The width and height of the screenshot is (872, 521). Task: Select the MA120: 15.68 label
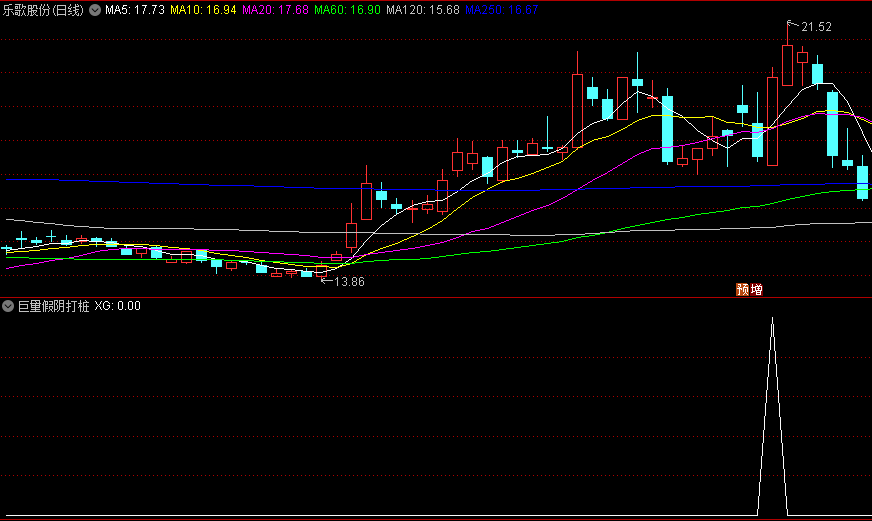click(x=423, y=10)
